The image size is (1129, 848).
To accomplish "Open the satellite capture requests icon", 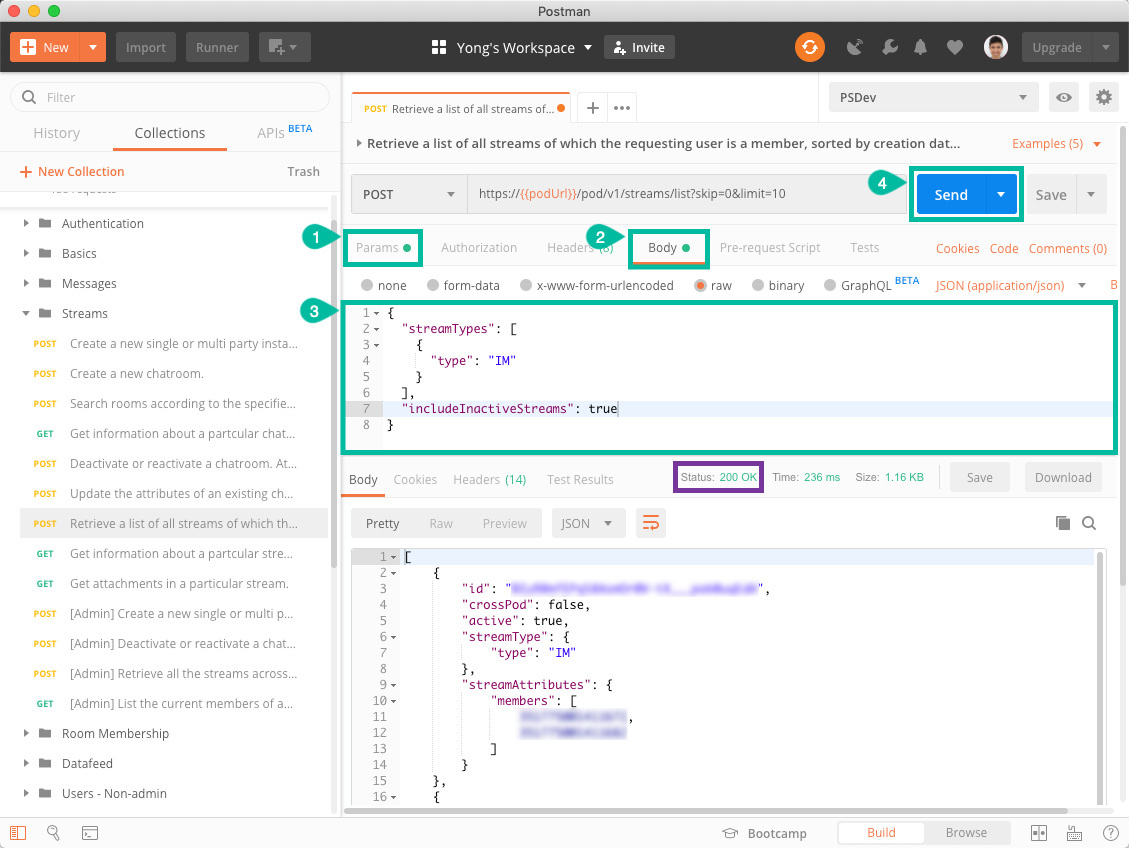I will [x=855, y=48].
